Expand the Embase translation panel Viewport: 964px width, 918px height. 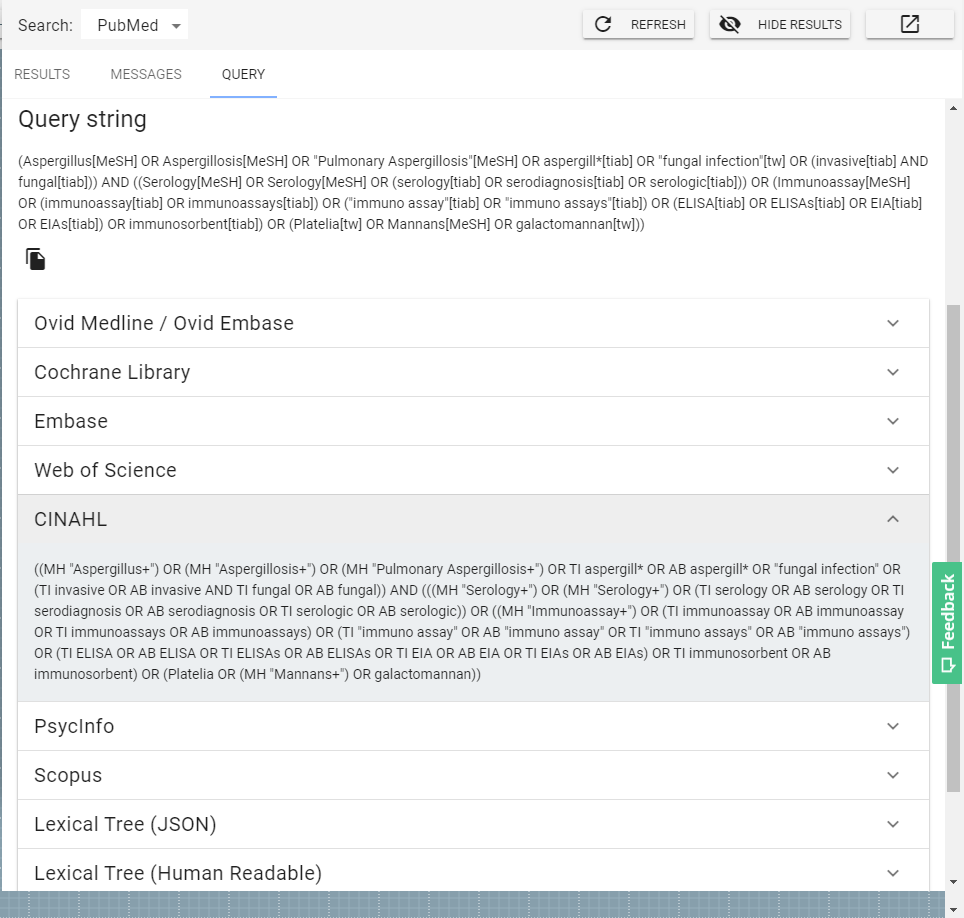[473, 421]
